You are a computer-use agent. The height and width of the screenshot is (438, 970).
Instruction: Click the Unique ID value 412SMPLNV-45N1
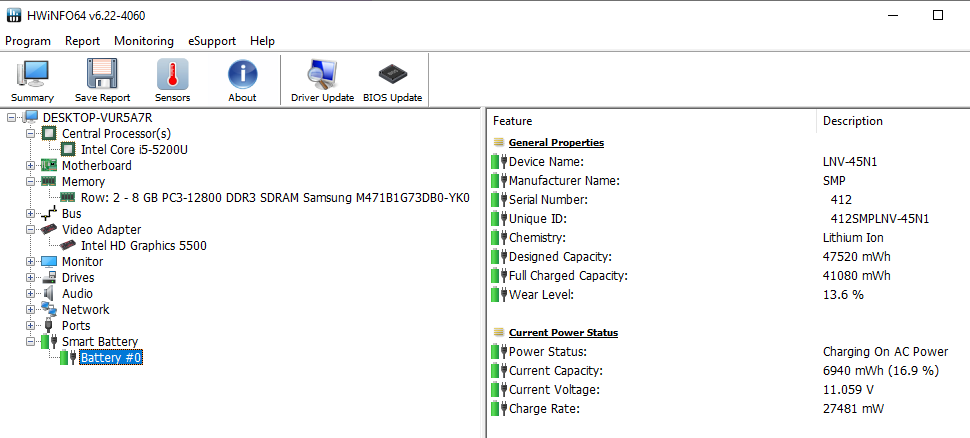(x=880, y=218)
